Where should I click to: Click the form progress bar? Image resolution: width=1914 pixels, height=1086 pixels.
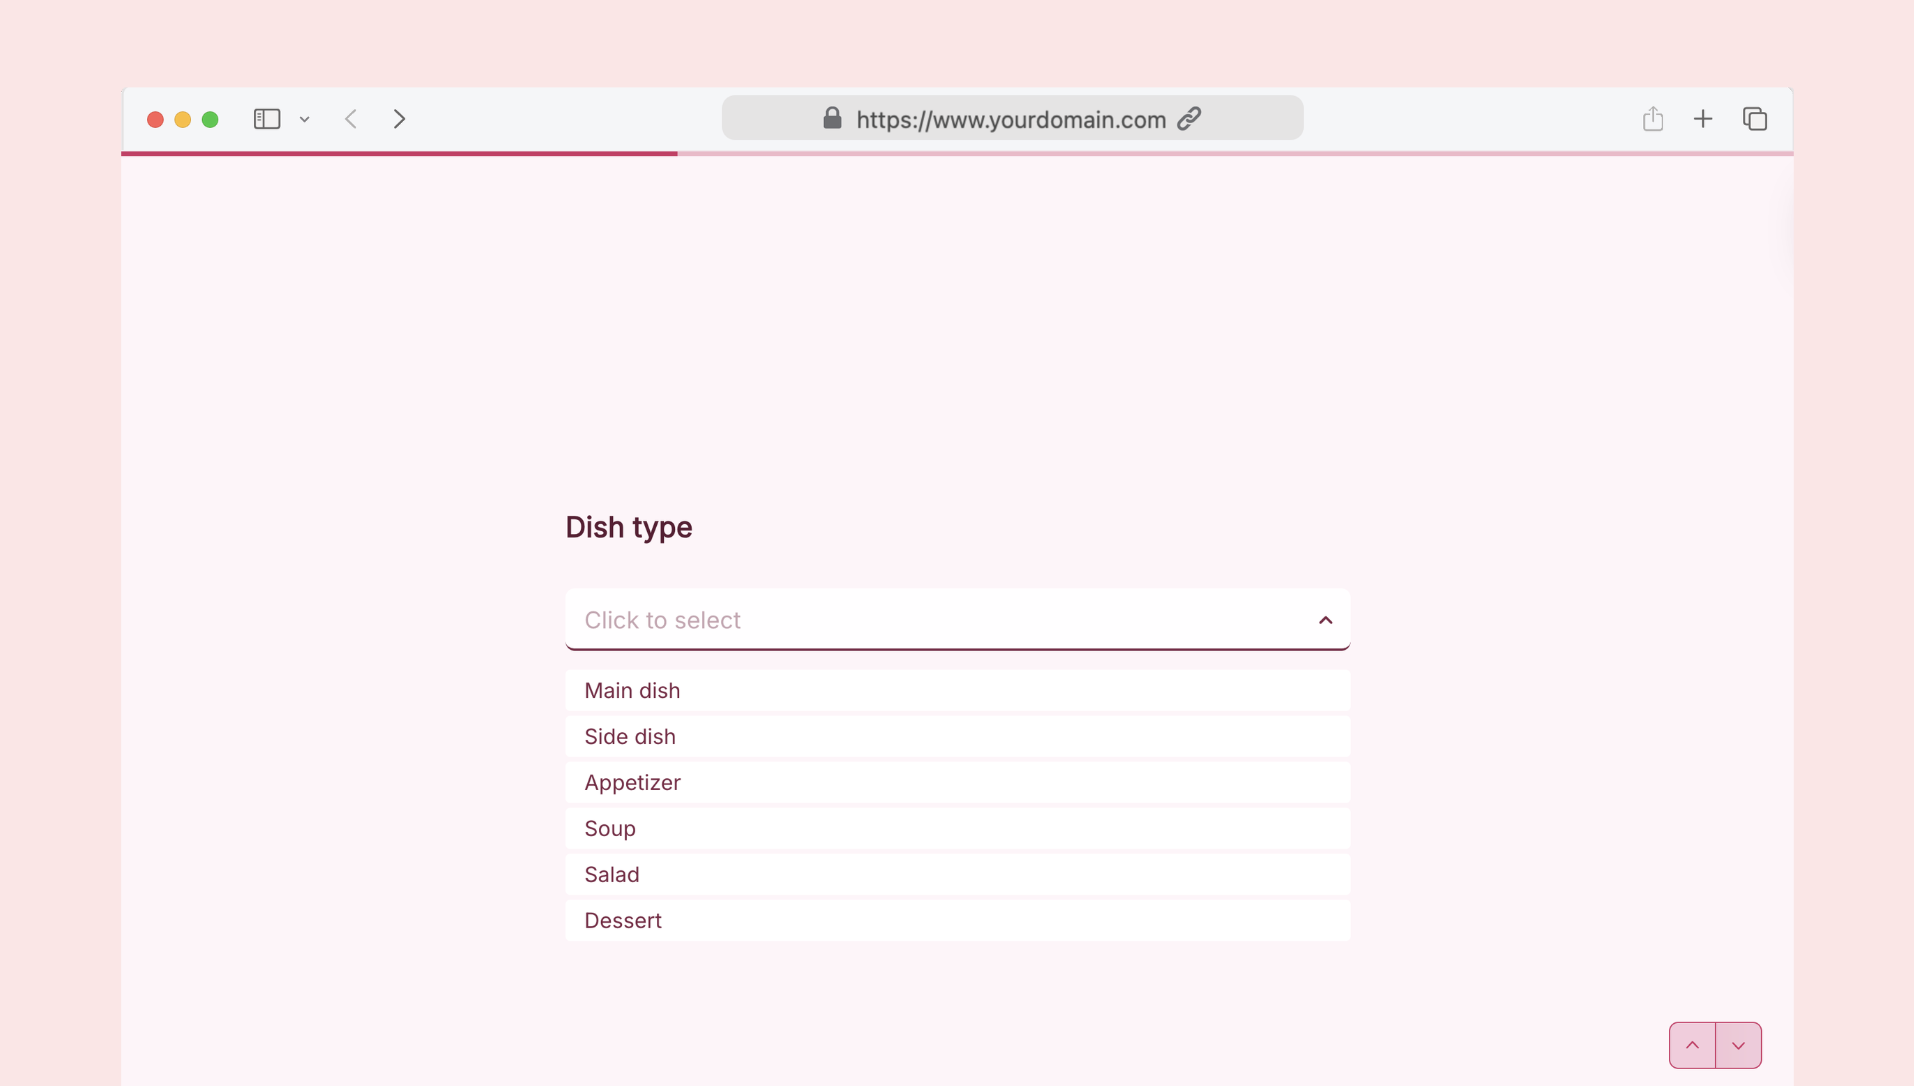[957, 153]
